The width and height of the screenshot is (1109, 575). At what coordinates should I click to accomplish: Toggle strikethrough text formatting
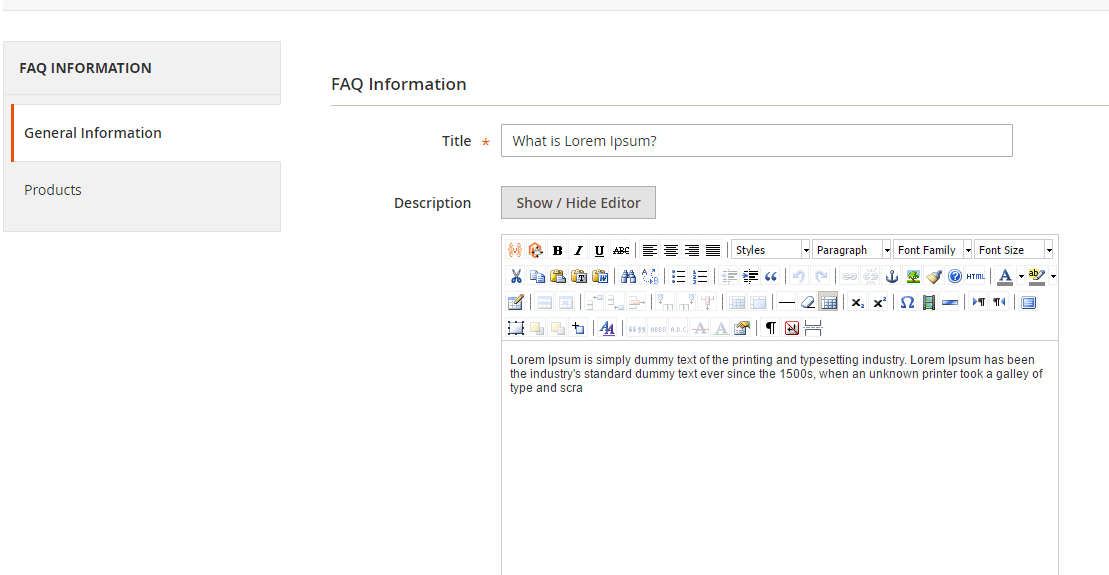[621, 250]
